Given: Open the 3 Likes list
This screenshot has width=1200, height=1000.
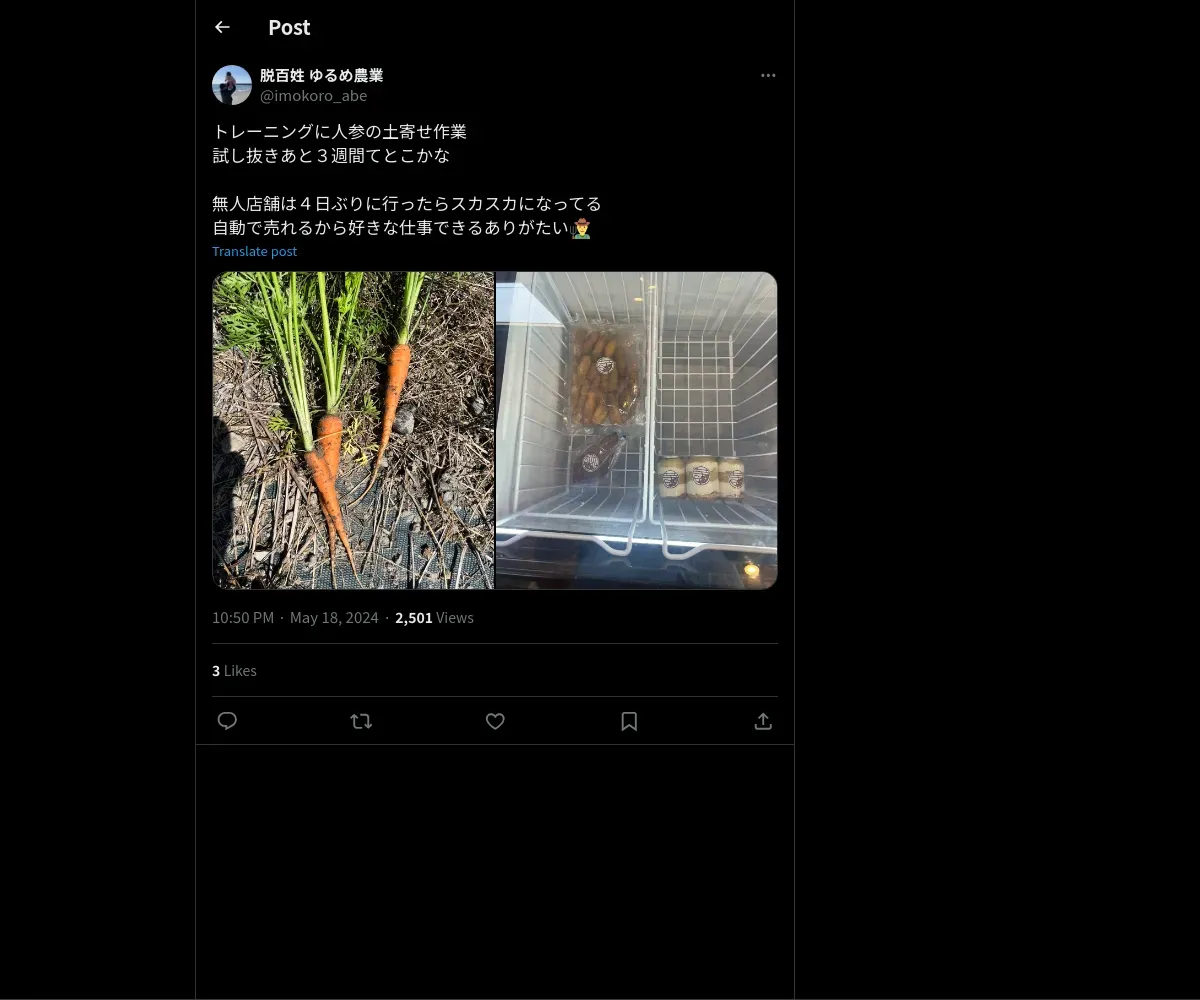Looking at the screenshot, I should pos(234,670).
